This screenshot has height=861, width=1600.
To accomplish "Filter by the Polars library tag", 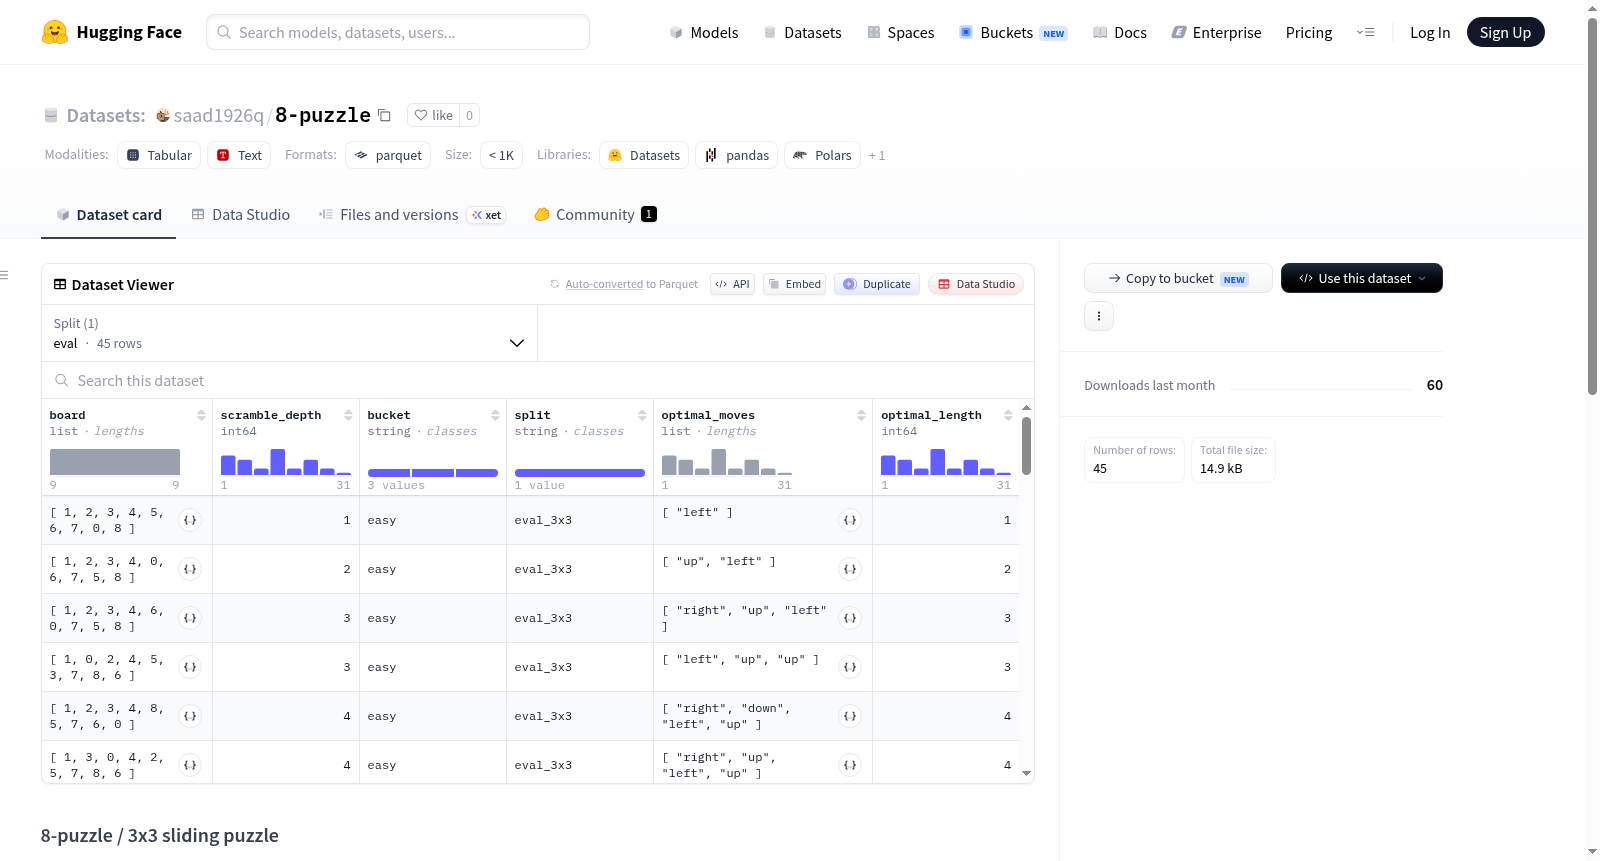I will 823,155.
